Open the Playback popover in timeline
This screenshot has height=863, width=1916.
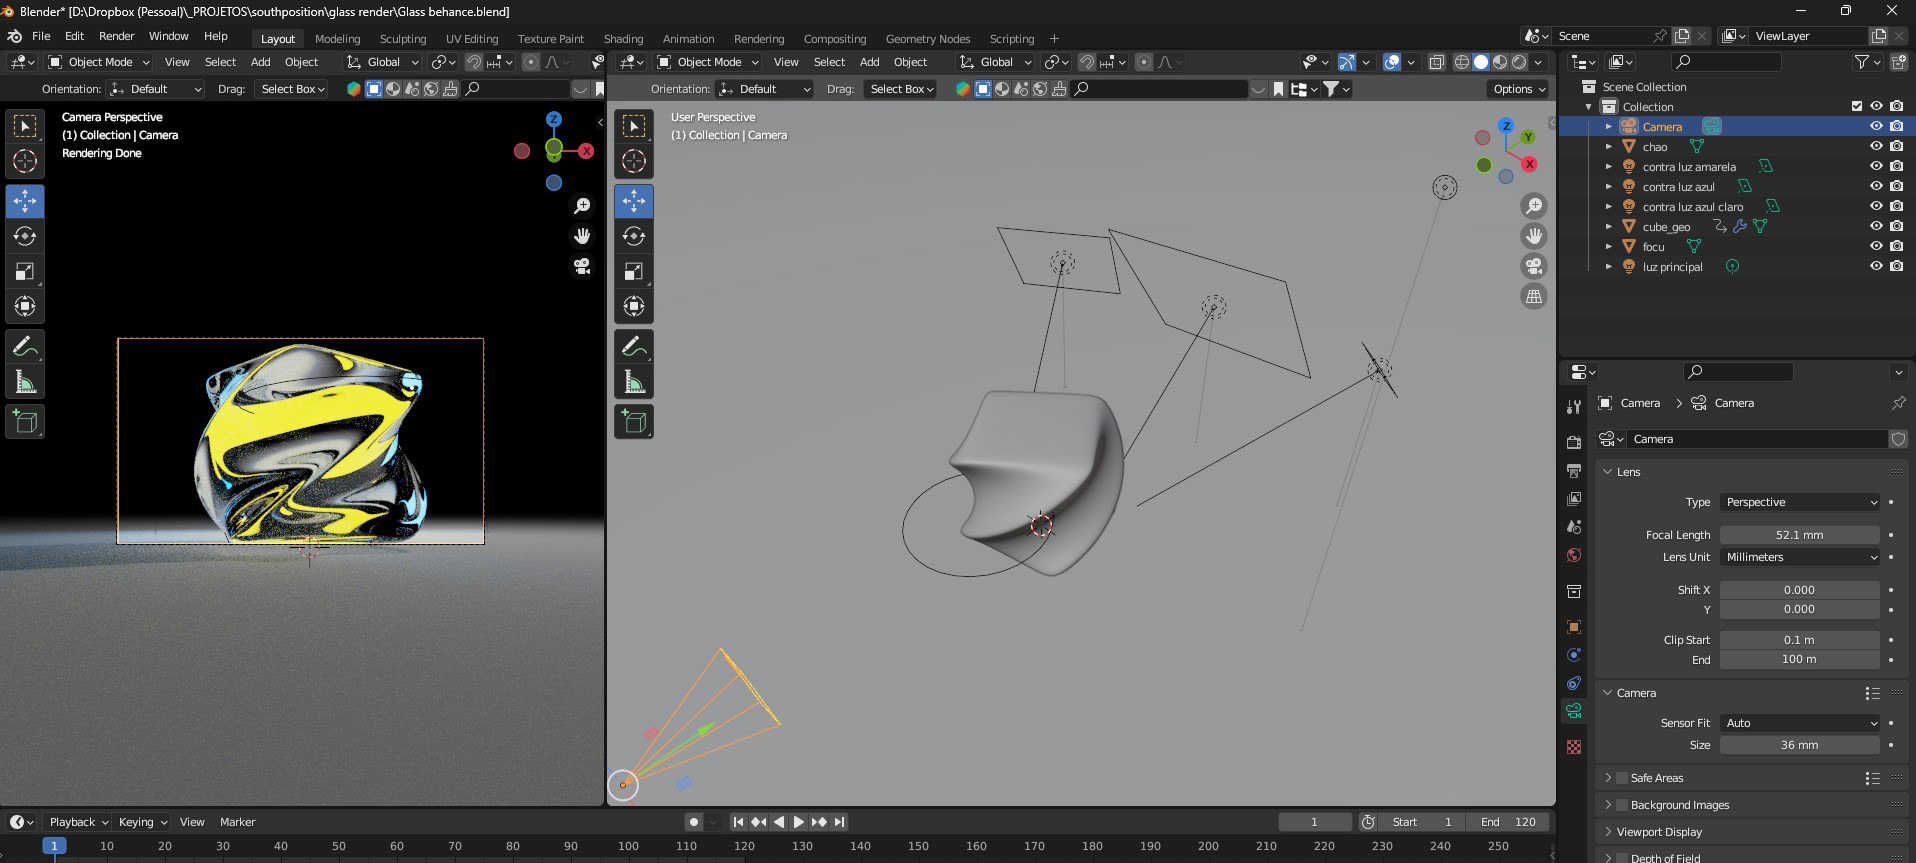pos(79,822)
